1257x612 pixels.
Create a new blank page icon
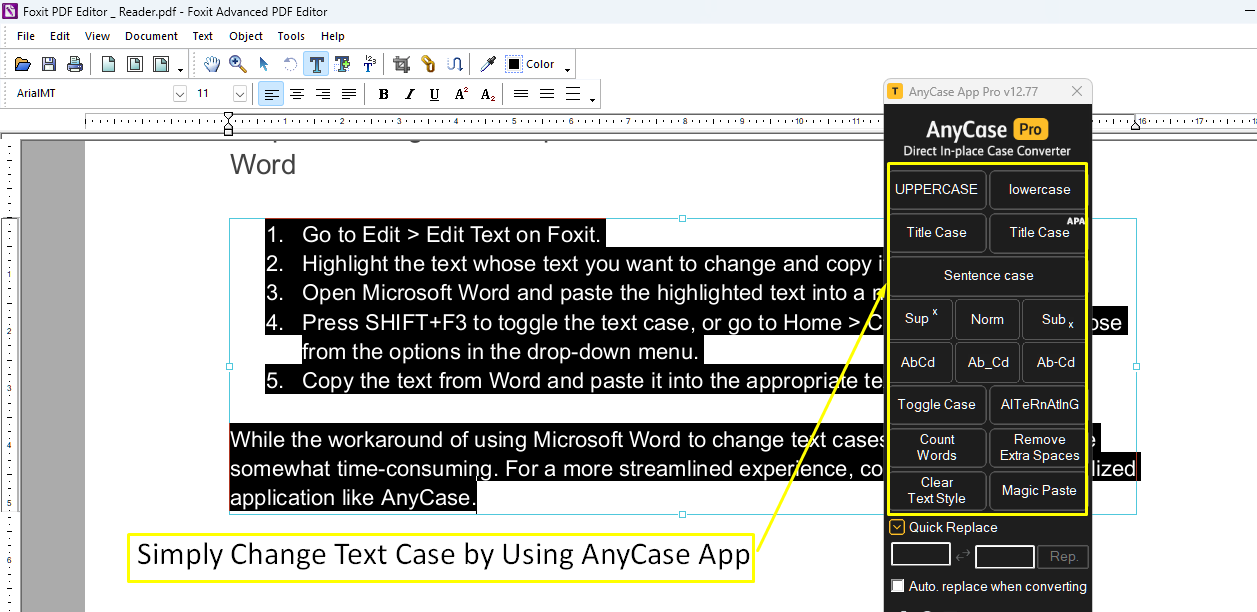click(x=108, y=64)
